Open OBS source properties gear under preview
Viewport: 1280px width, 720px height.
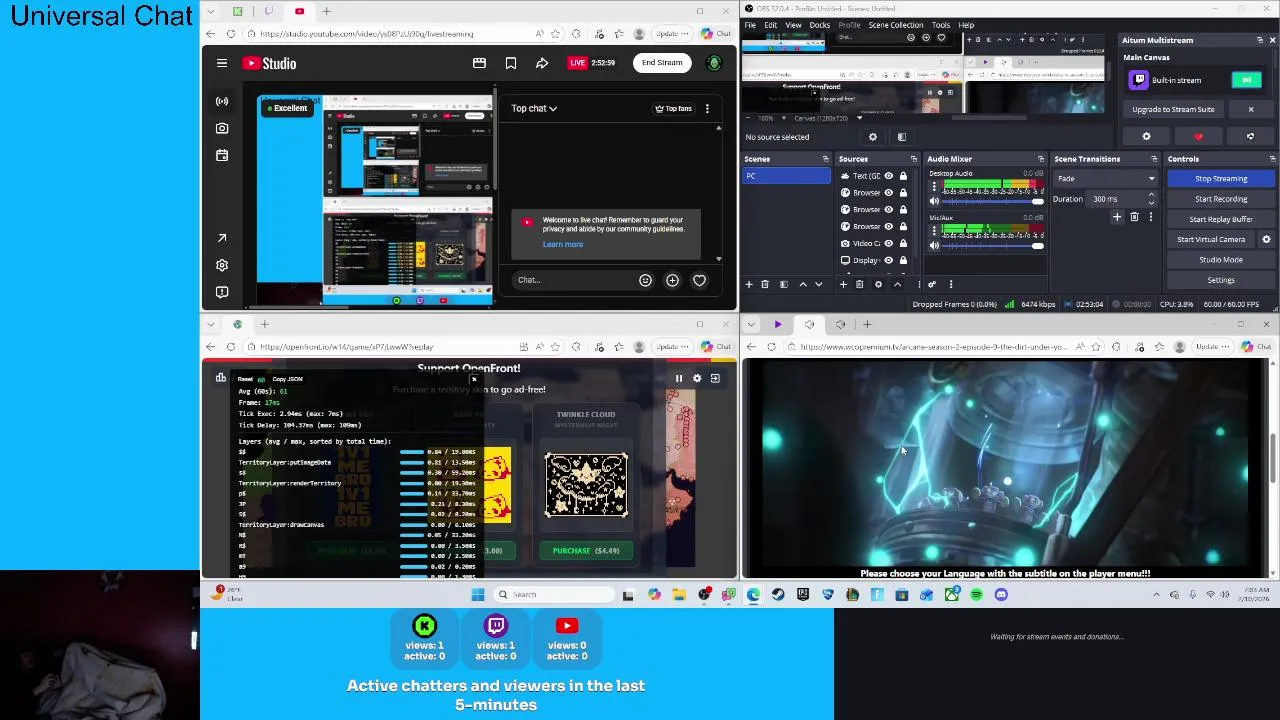click(x=873, y=137)
